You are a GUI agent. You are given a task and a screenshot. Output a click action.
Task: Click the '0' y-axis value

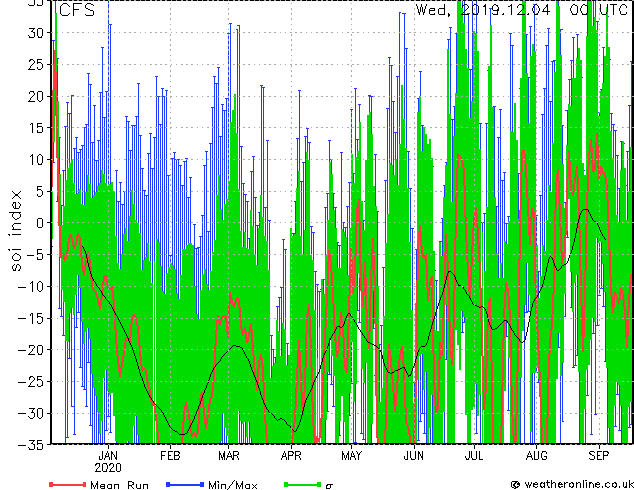point(40,223)
